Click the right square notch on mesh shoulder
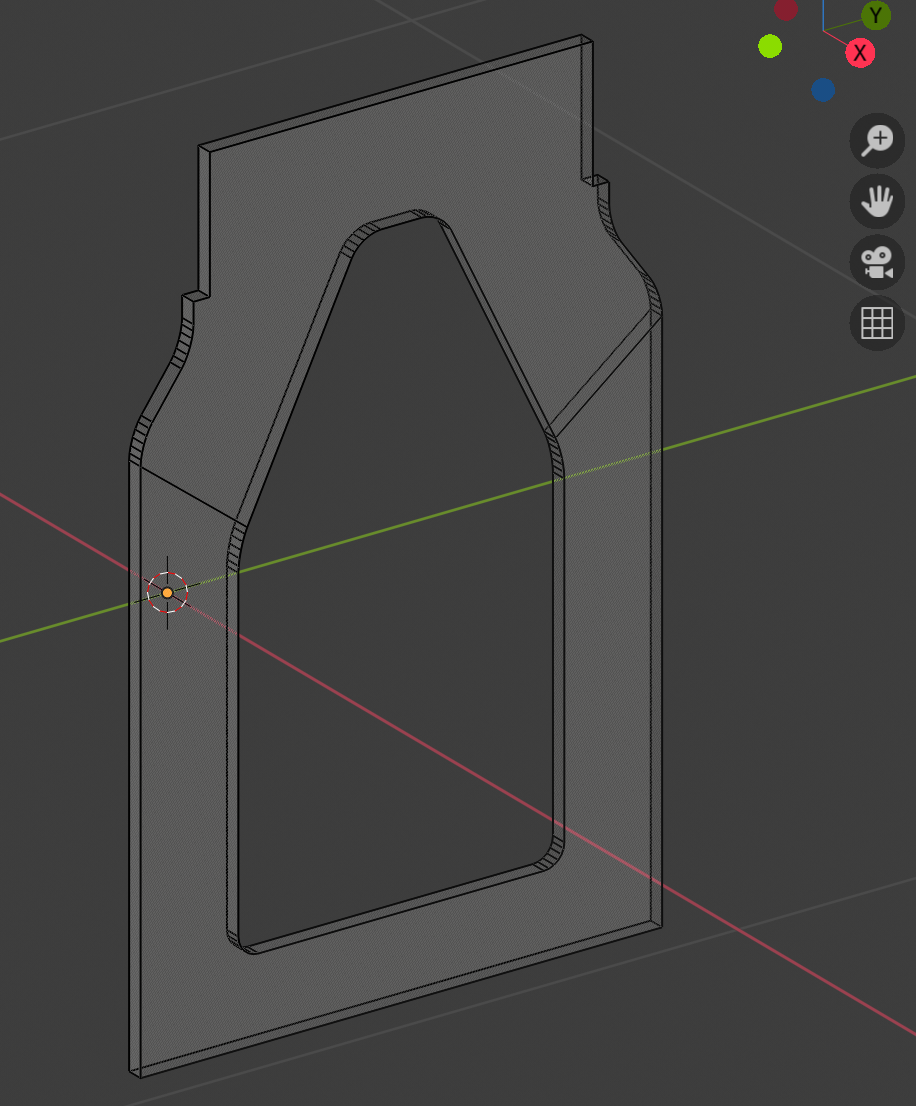Image resolution: width=916 pixels, height=1106 pixels. [596, 181]
